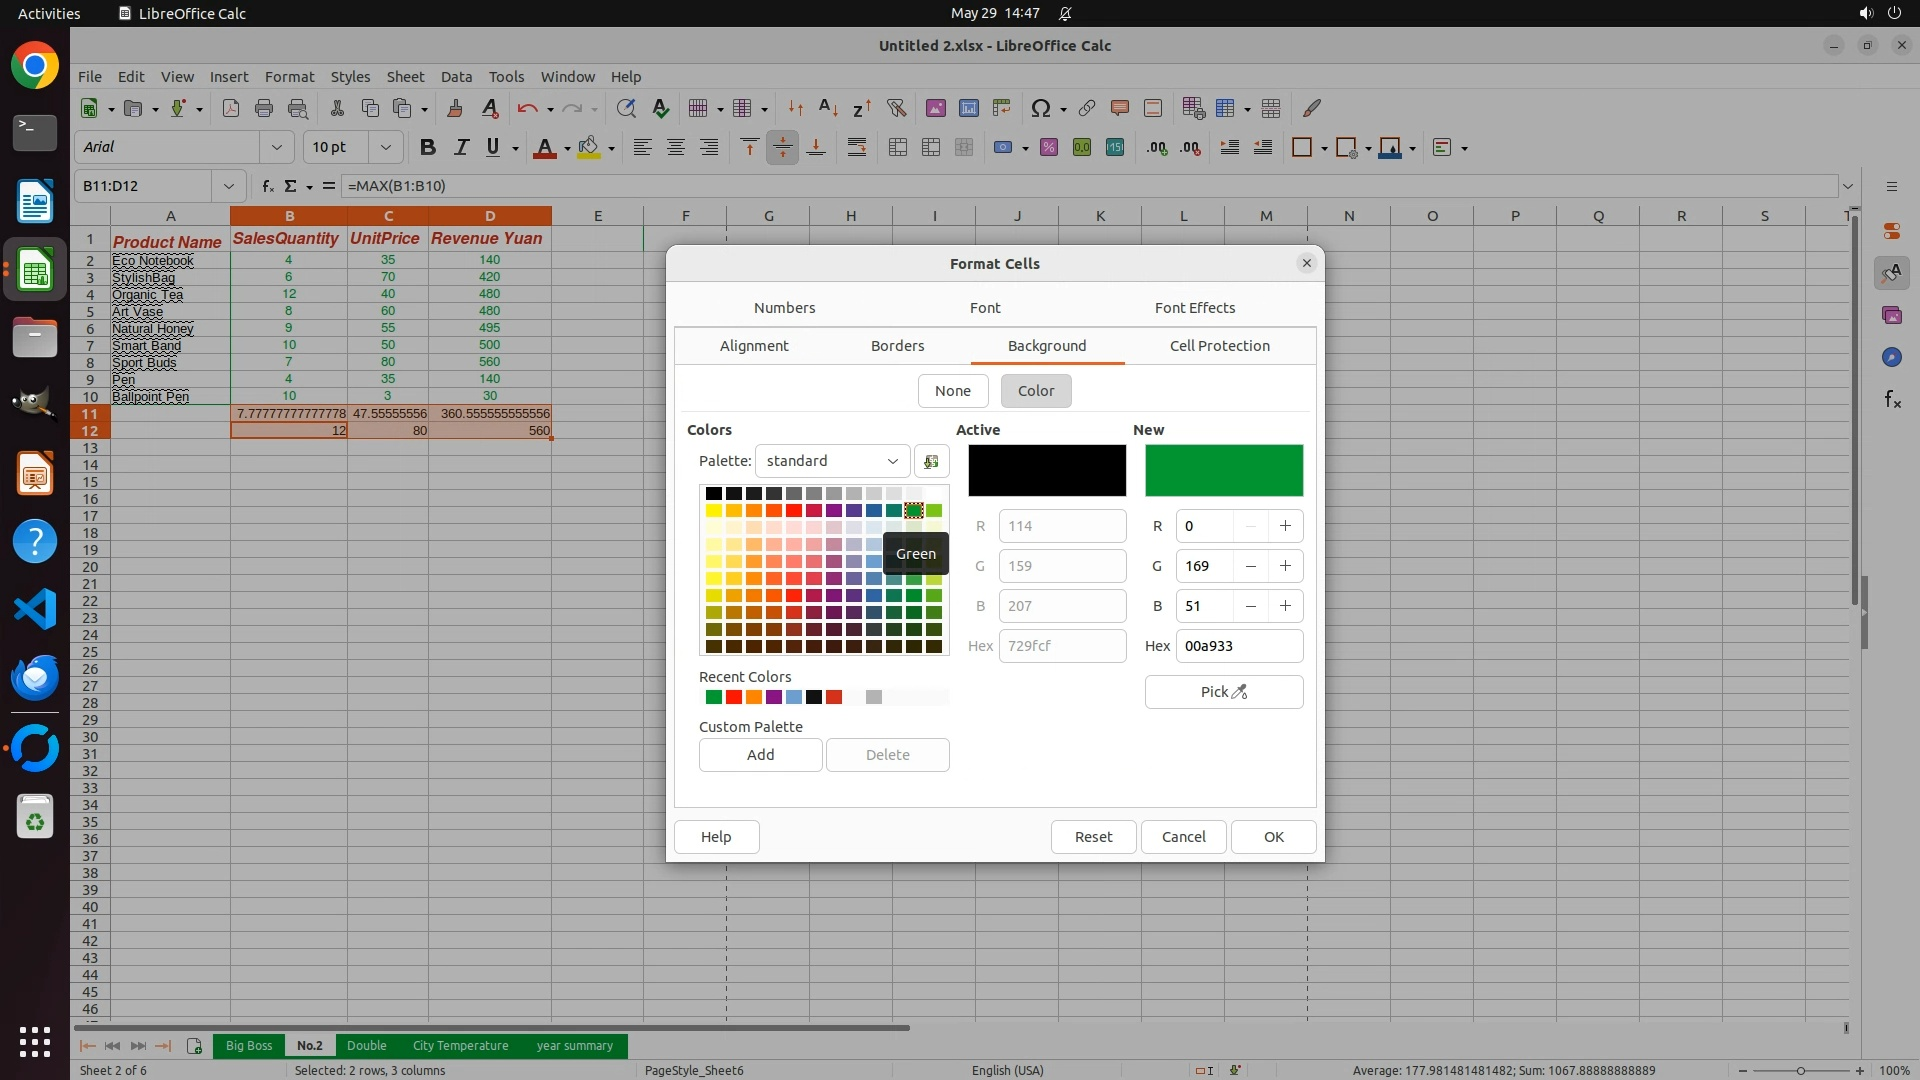This screenshot has height=1080, width=1920.
Task: Click the Bold formatting icon
Action: pos(428,147)
